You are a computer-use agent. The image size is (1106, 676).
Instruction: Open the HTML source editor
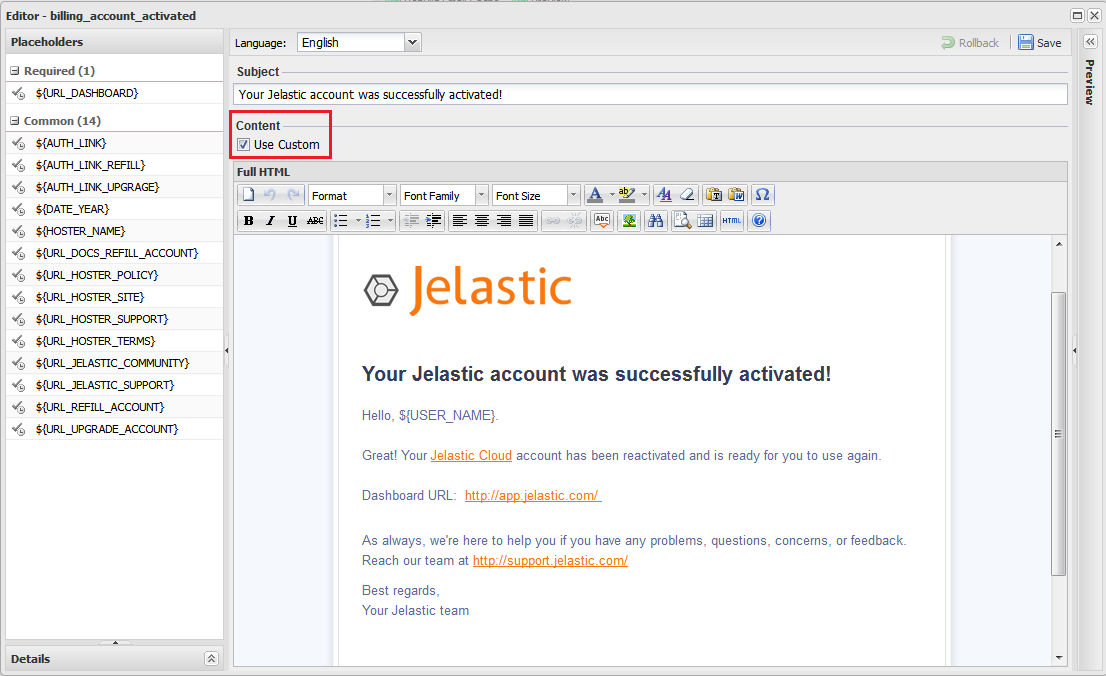[731, 221]
